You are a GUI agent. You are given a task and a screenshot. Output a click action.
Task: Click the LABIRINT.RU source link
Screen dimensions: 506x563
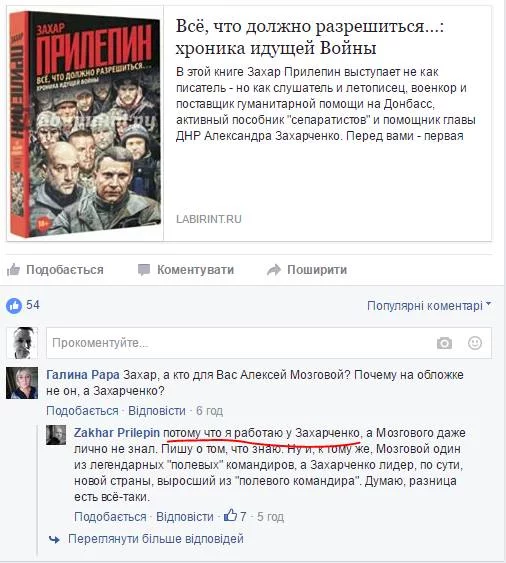tap(209, 219)
